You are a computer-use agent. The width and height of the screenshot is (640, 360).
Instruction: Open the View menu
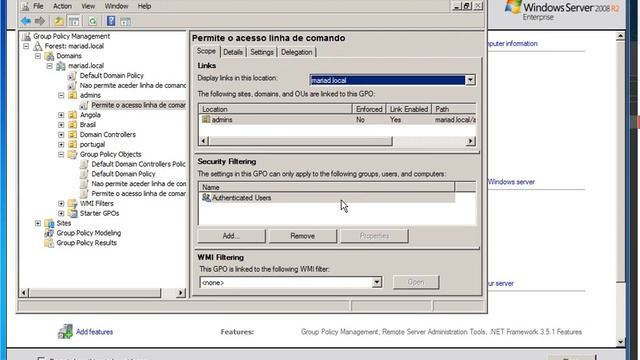(x=88, y=6)
